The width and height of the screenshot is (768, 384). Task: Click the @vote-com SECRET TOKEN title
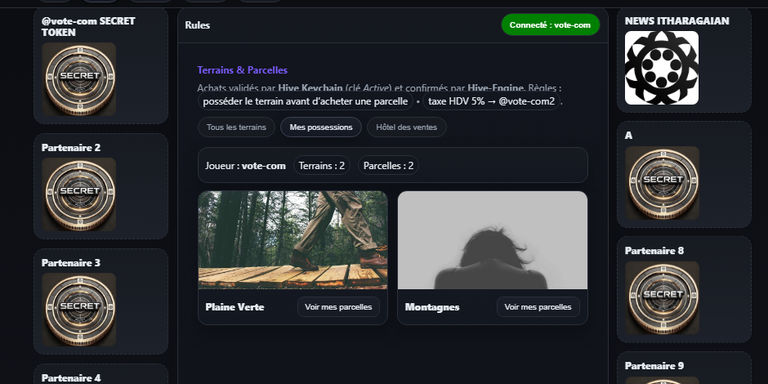[88, 27]
